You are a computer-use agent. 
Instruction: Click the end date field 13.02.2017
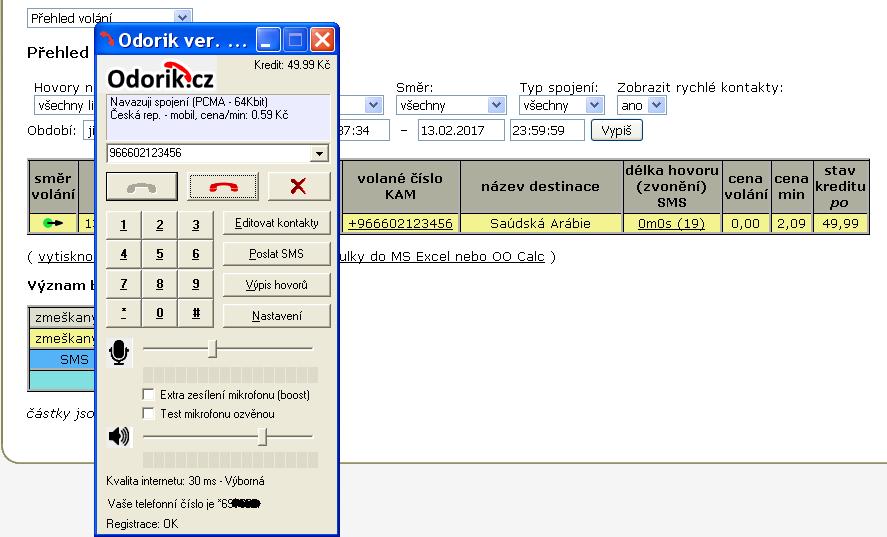point(461,130)
